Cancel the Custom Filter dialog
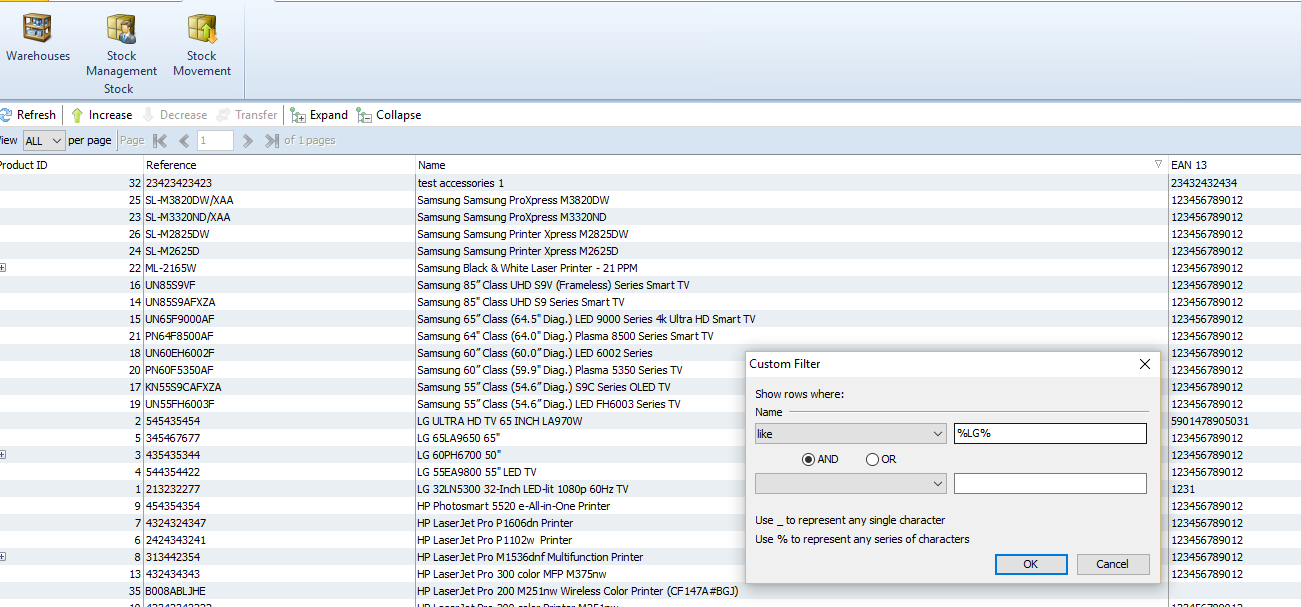 point(1112,564)
